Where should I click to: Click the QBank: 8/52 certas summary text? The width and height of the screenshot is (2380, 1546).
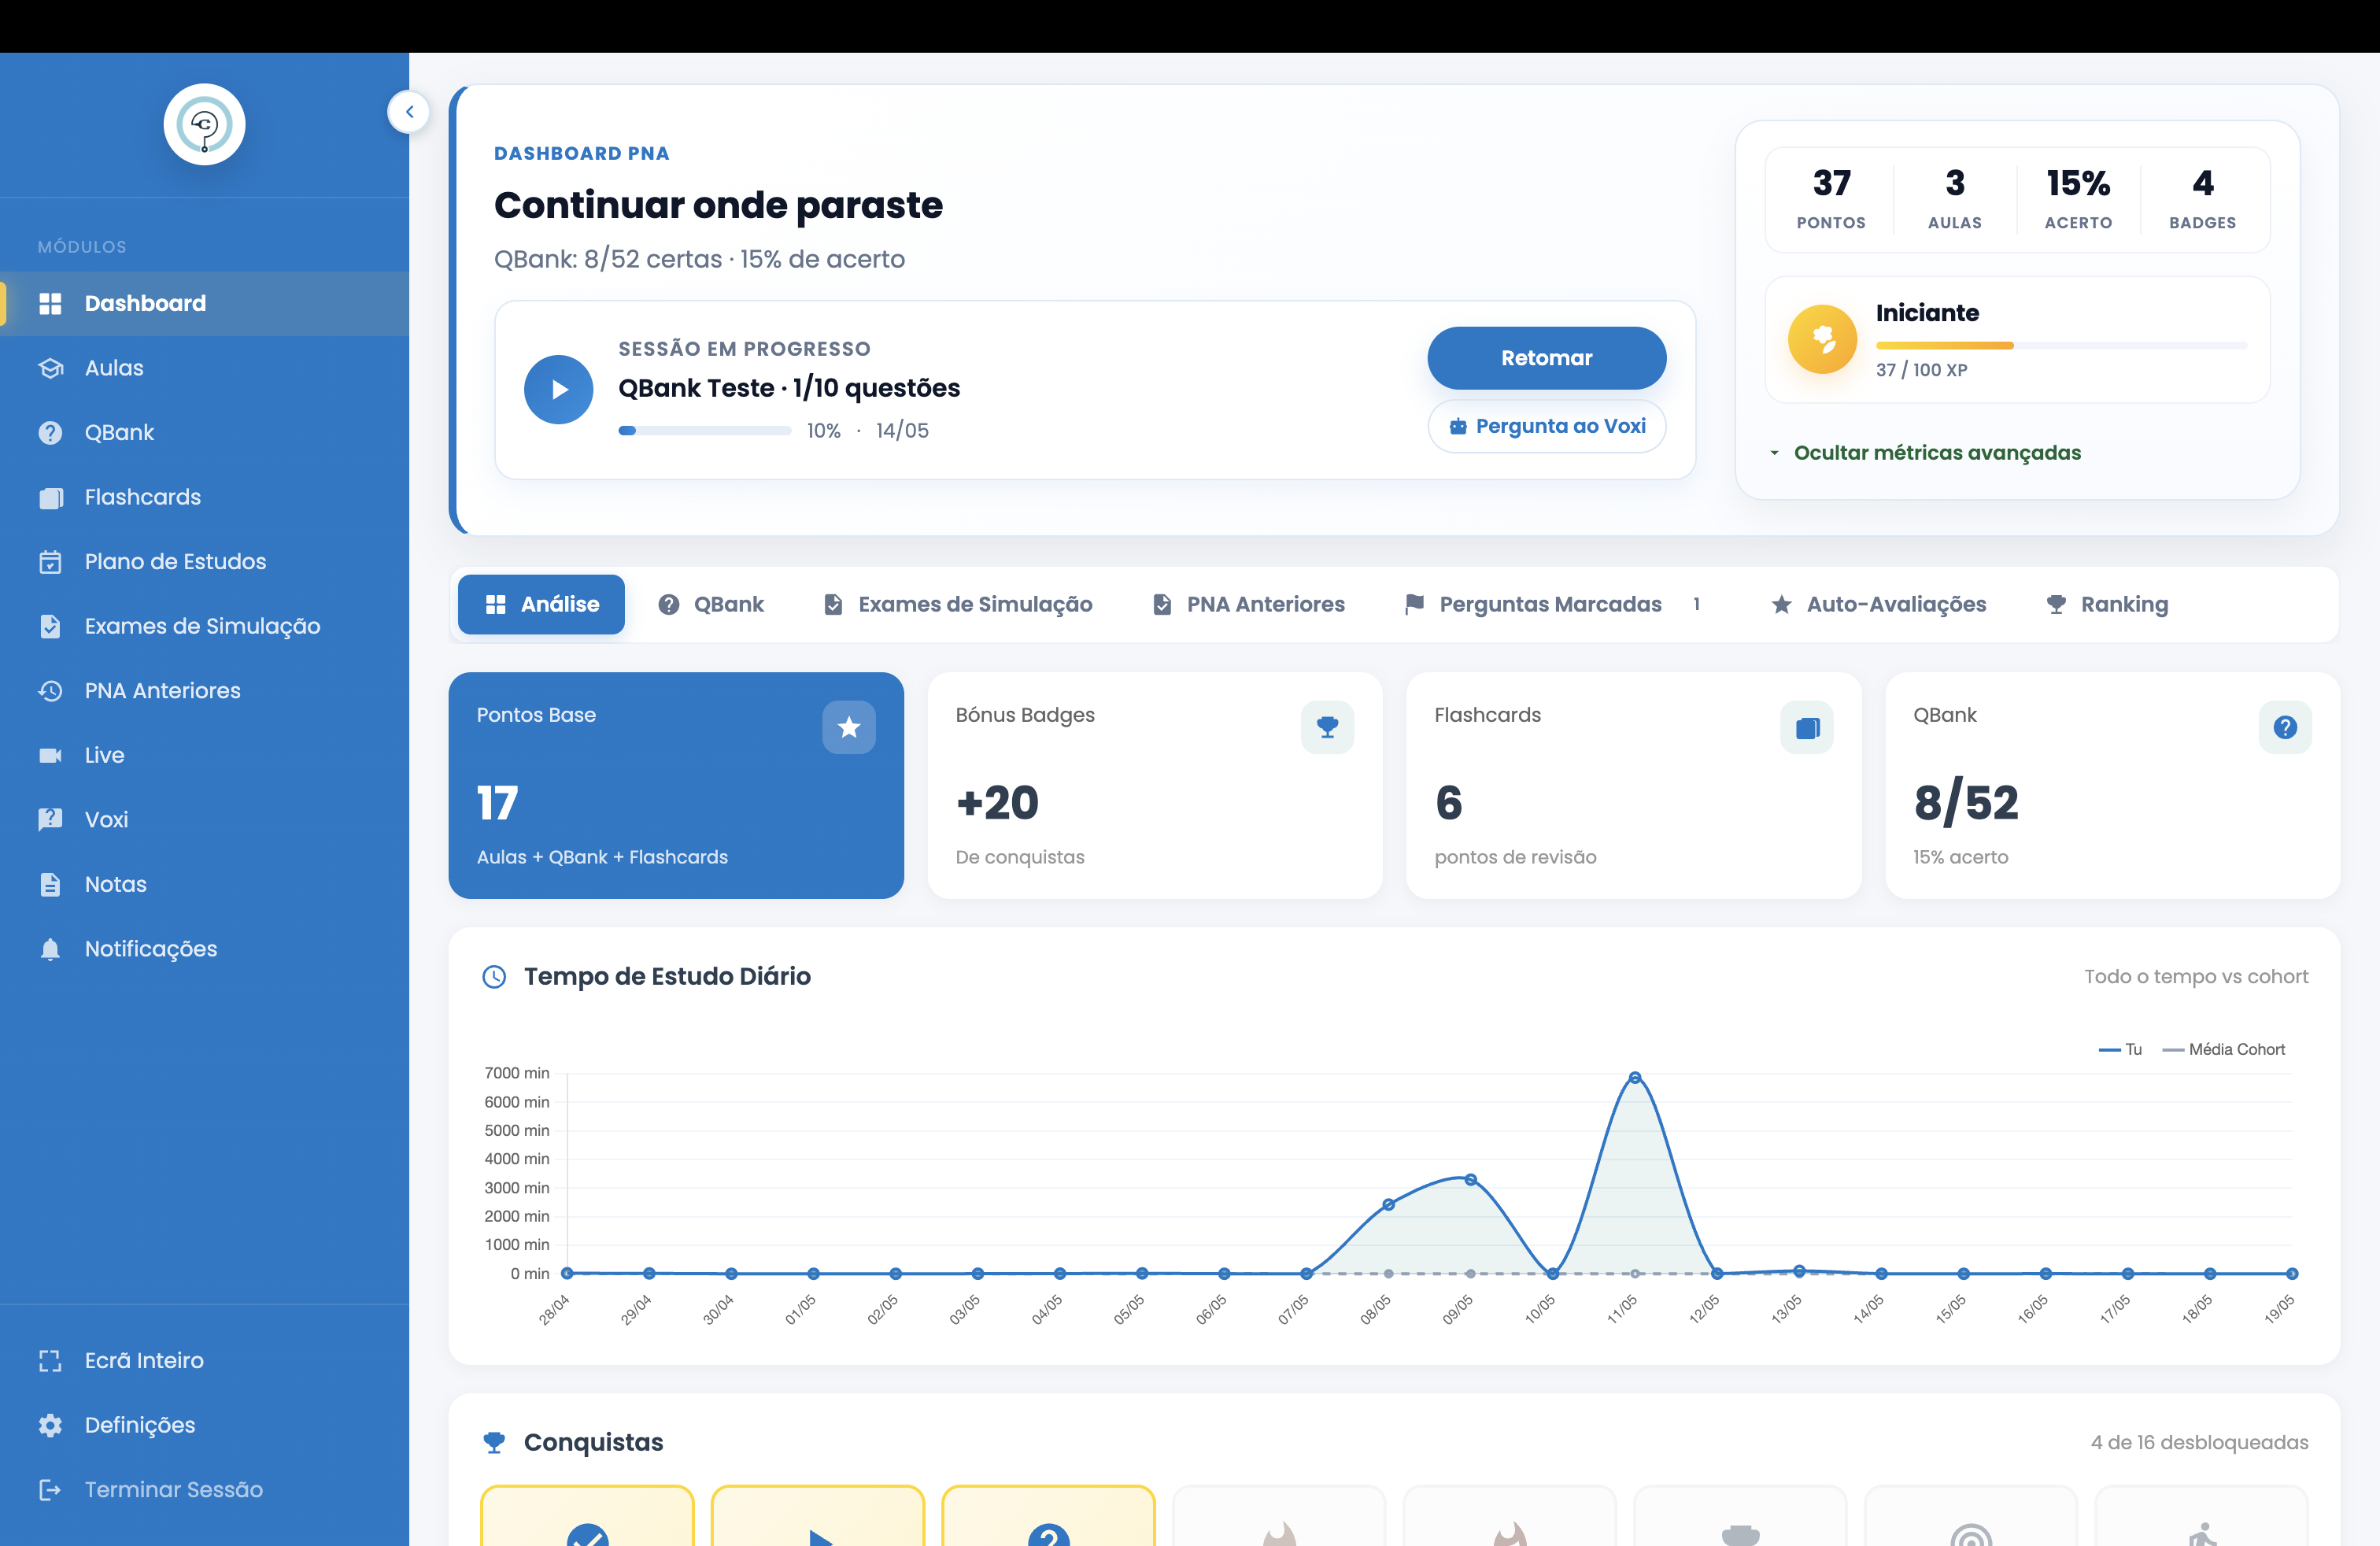699,259
